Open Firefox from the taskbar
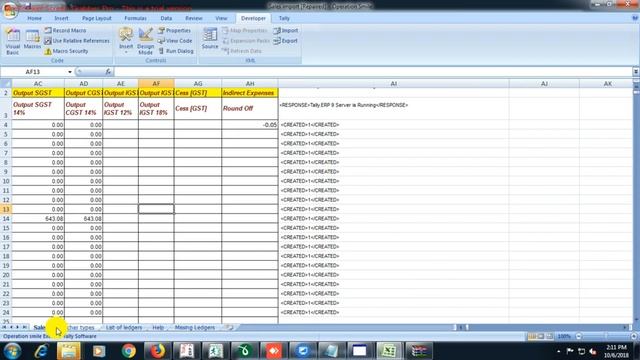 pyautogui.click(x=158, y=351)
